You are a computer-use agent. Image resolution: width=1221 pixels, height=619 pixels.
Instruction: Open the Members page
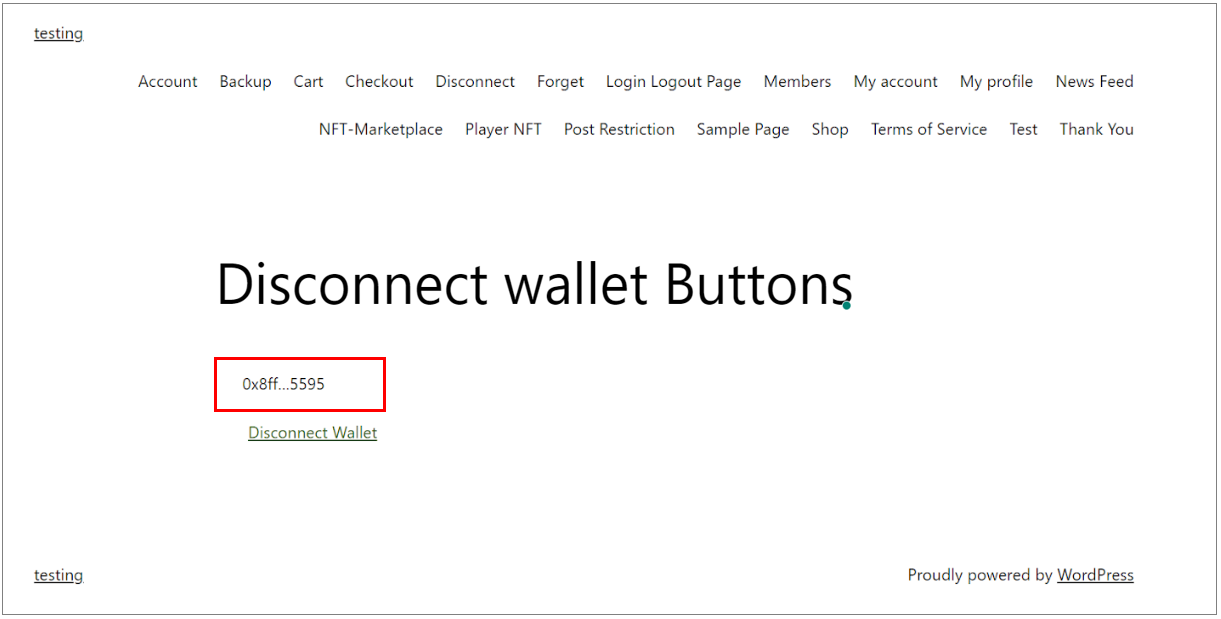pos(797,82)
